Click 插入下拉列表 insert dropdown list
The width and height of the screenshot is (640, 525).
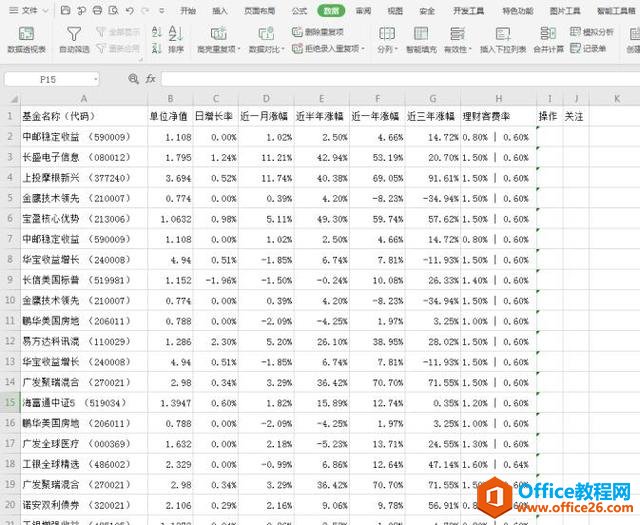pyautogui.click(x=503, y=40)
